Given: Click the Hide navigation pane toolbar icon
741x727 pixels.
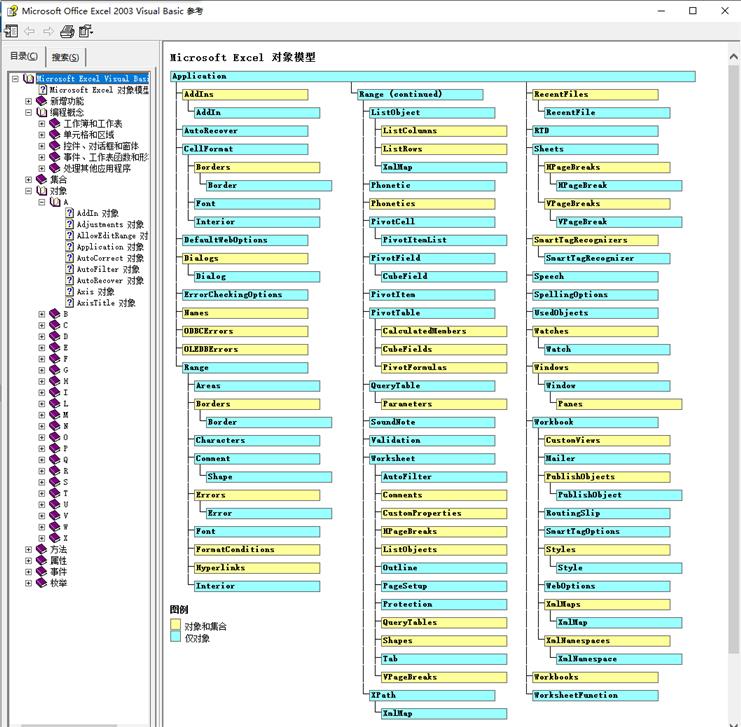Looking at the screenshot, I should (11, 32).
